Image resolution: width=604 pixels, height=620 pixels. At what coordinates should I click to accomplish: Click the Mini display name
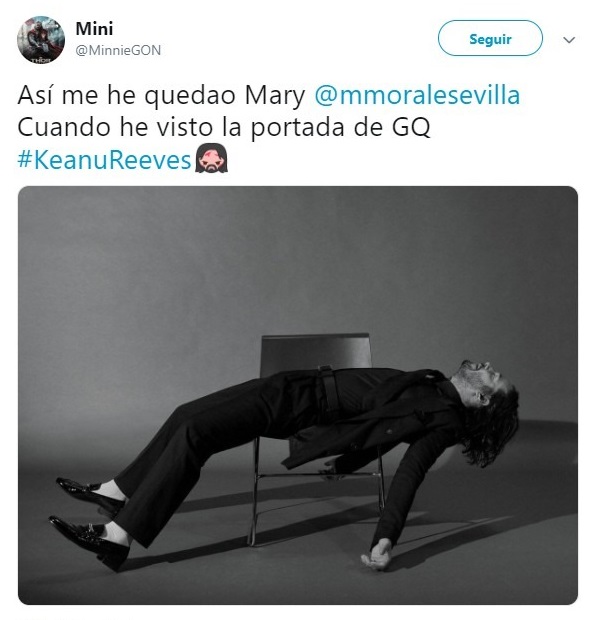coord(94,28)
